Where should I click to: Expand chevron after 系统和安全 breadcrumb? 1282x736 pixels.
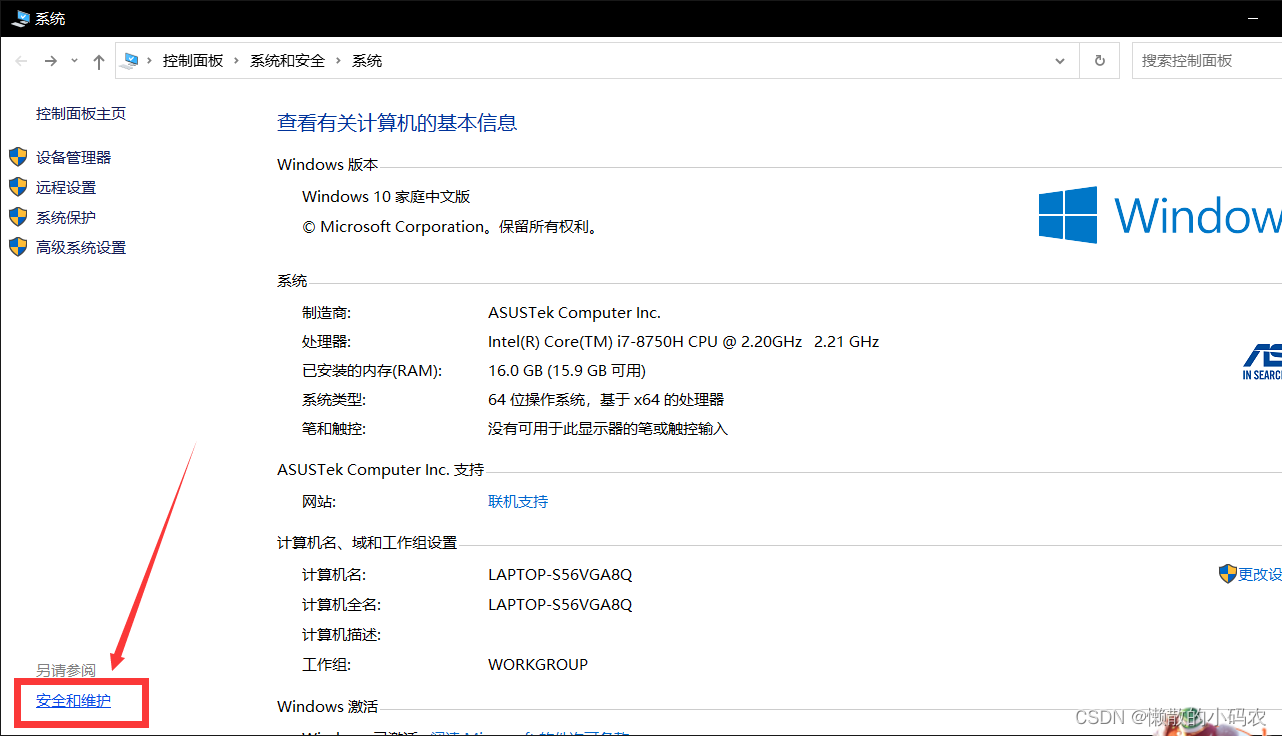338,61
